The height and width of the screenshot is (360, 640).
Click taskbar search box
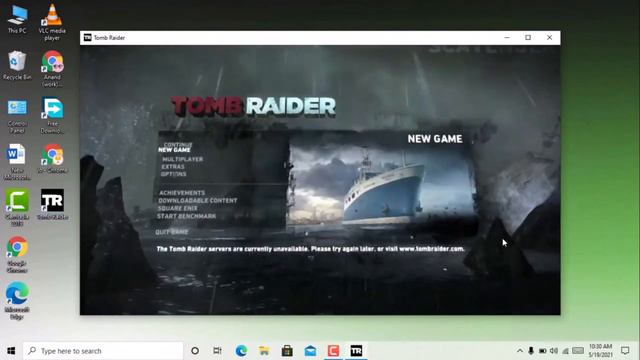pyautogui.click(x=103, y=351)
